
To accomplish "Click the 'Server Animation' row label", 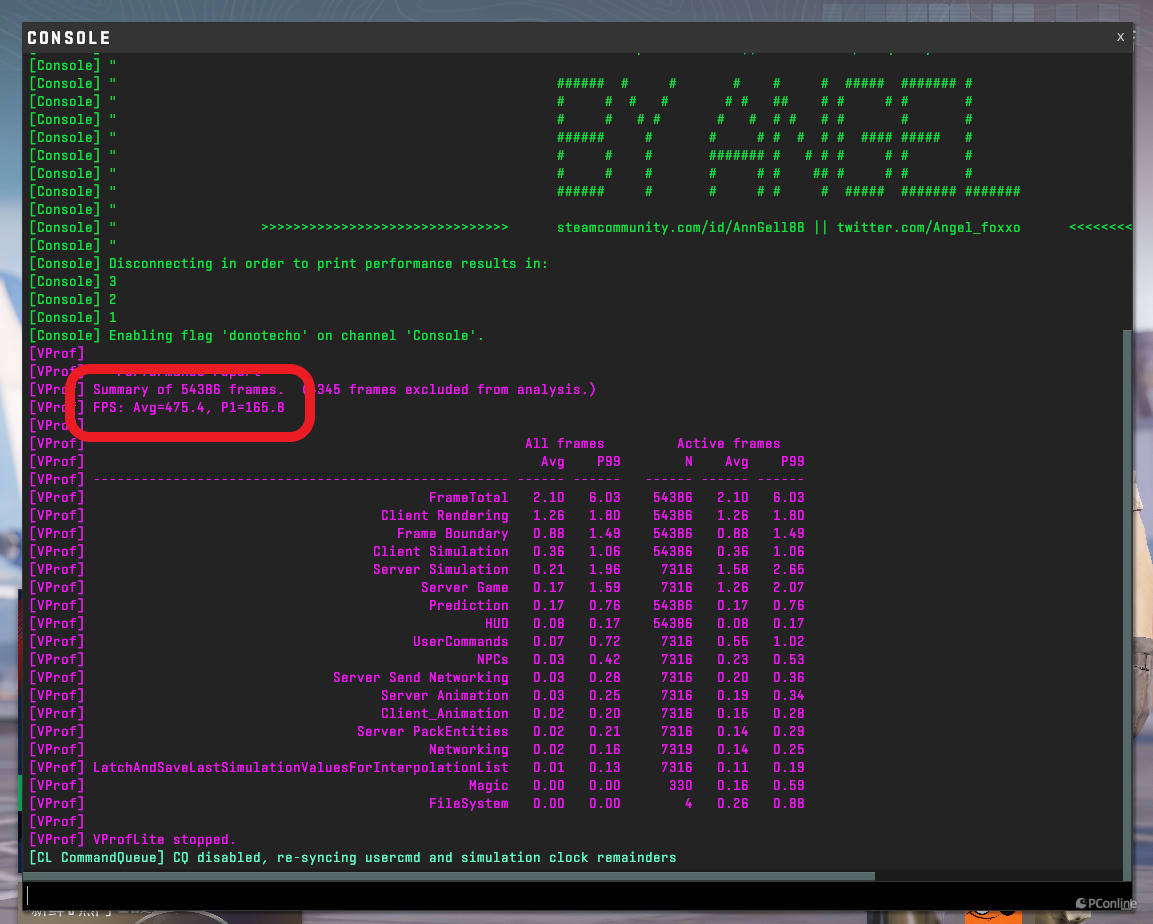I will click(444, 695).
